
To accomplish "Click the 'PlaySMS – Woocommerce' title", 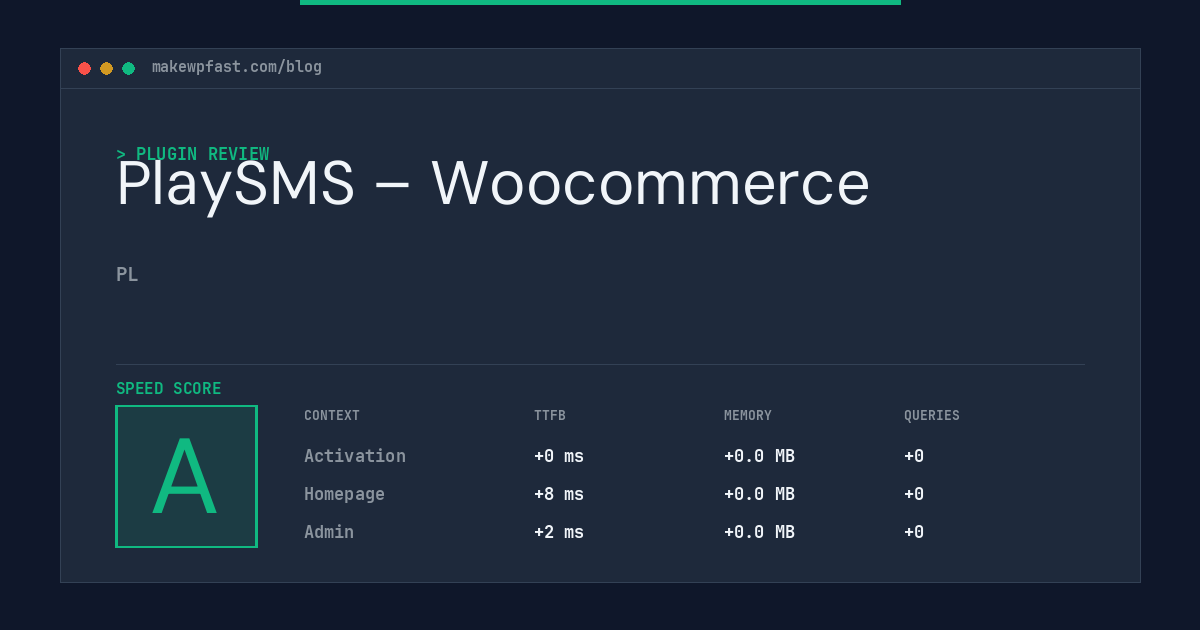I will tap(493, 184).
